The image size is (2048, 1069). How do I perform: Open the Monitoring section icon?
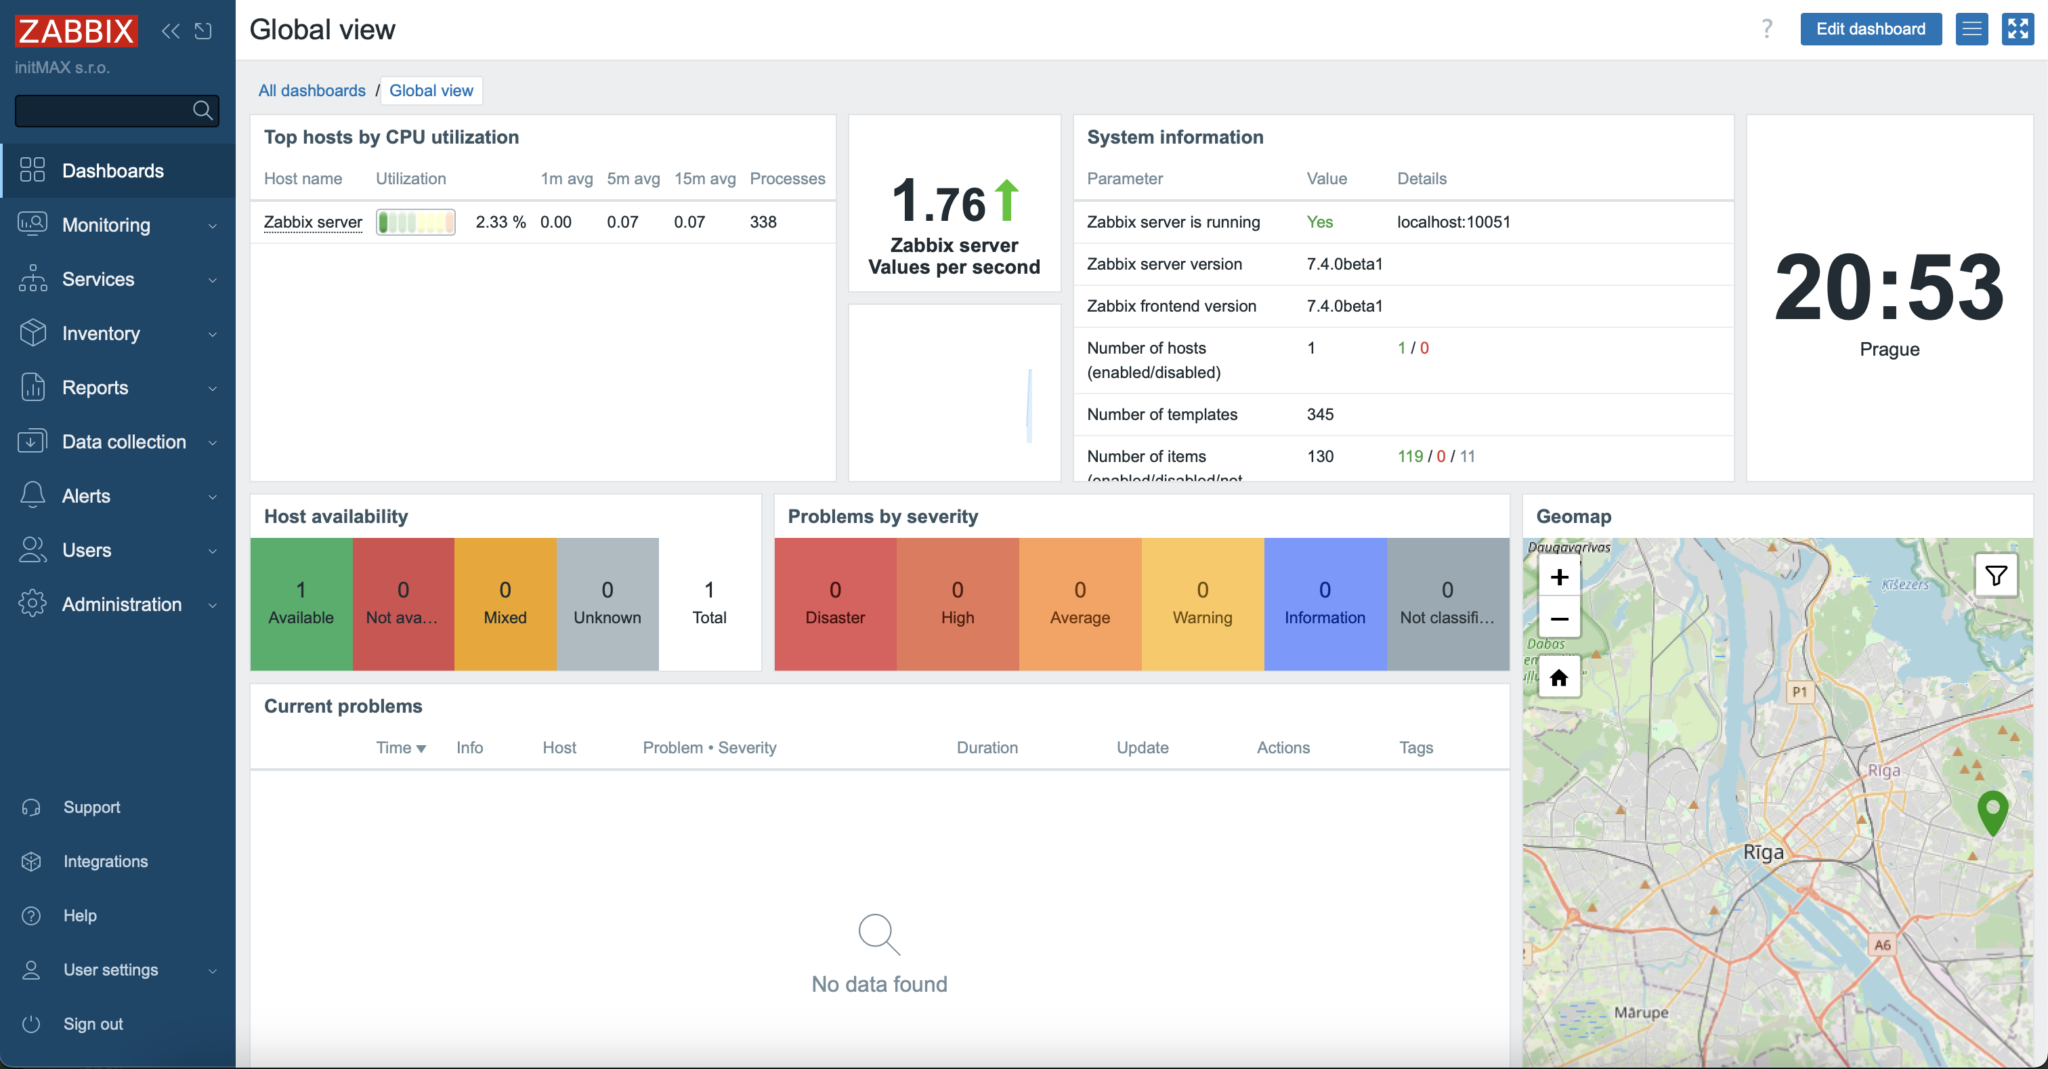tap(32, 224)
